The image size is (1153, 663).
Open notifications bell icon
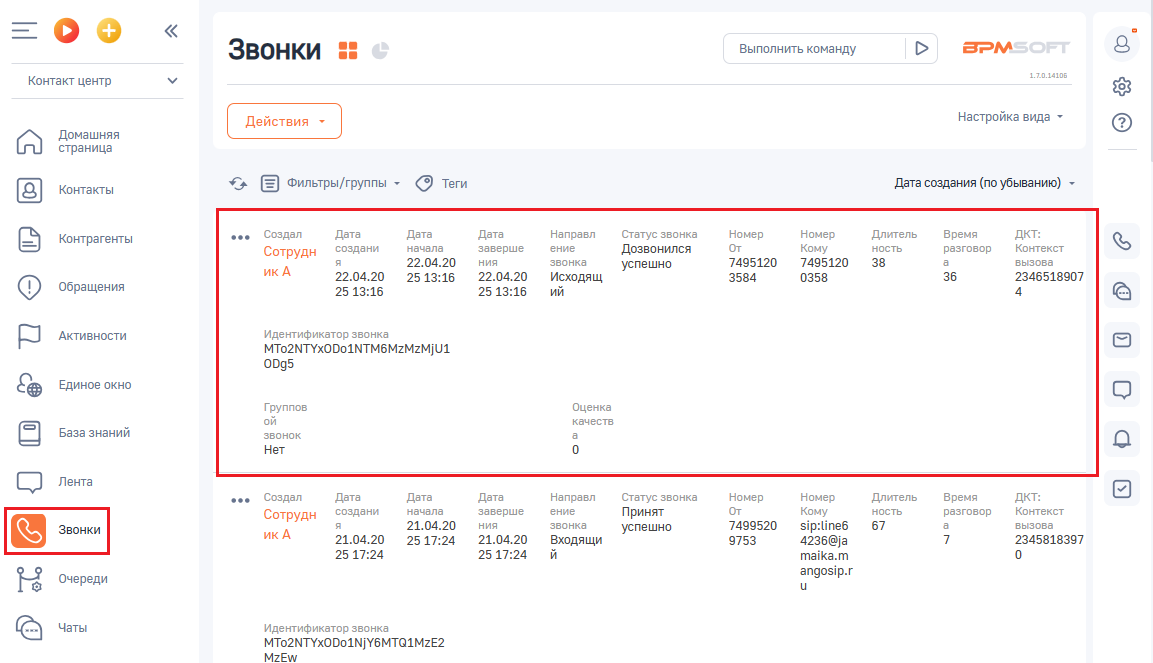pos(1122,438)
